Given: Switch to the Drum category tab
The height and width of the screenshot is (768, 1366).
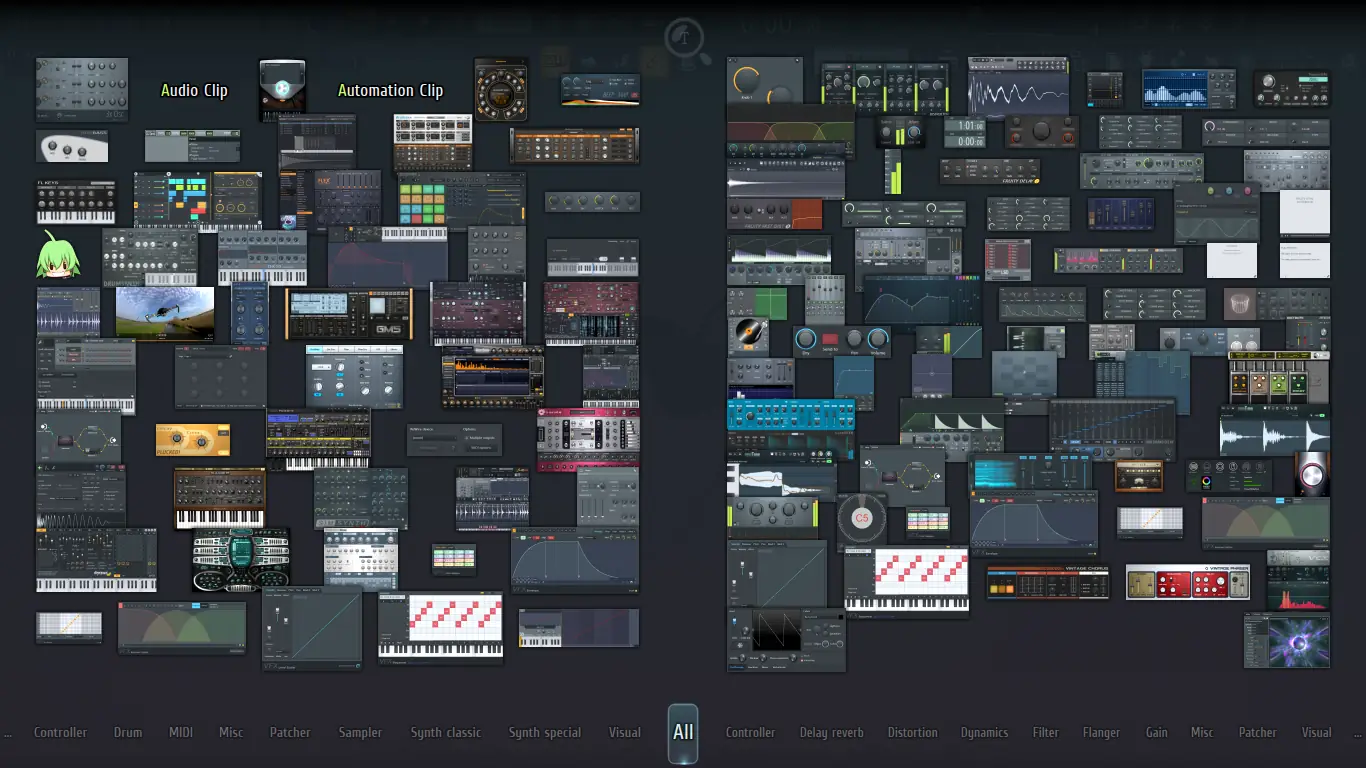Looking at the screenshot, I should [128, 732].
